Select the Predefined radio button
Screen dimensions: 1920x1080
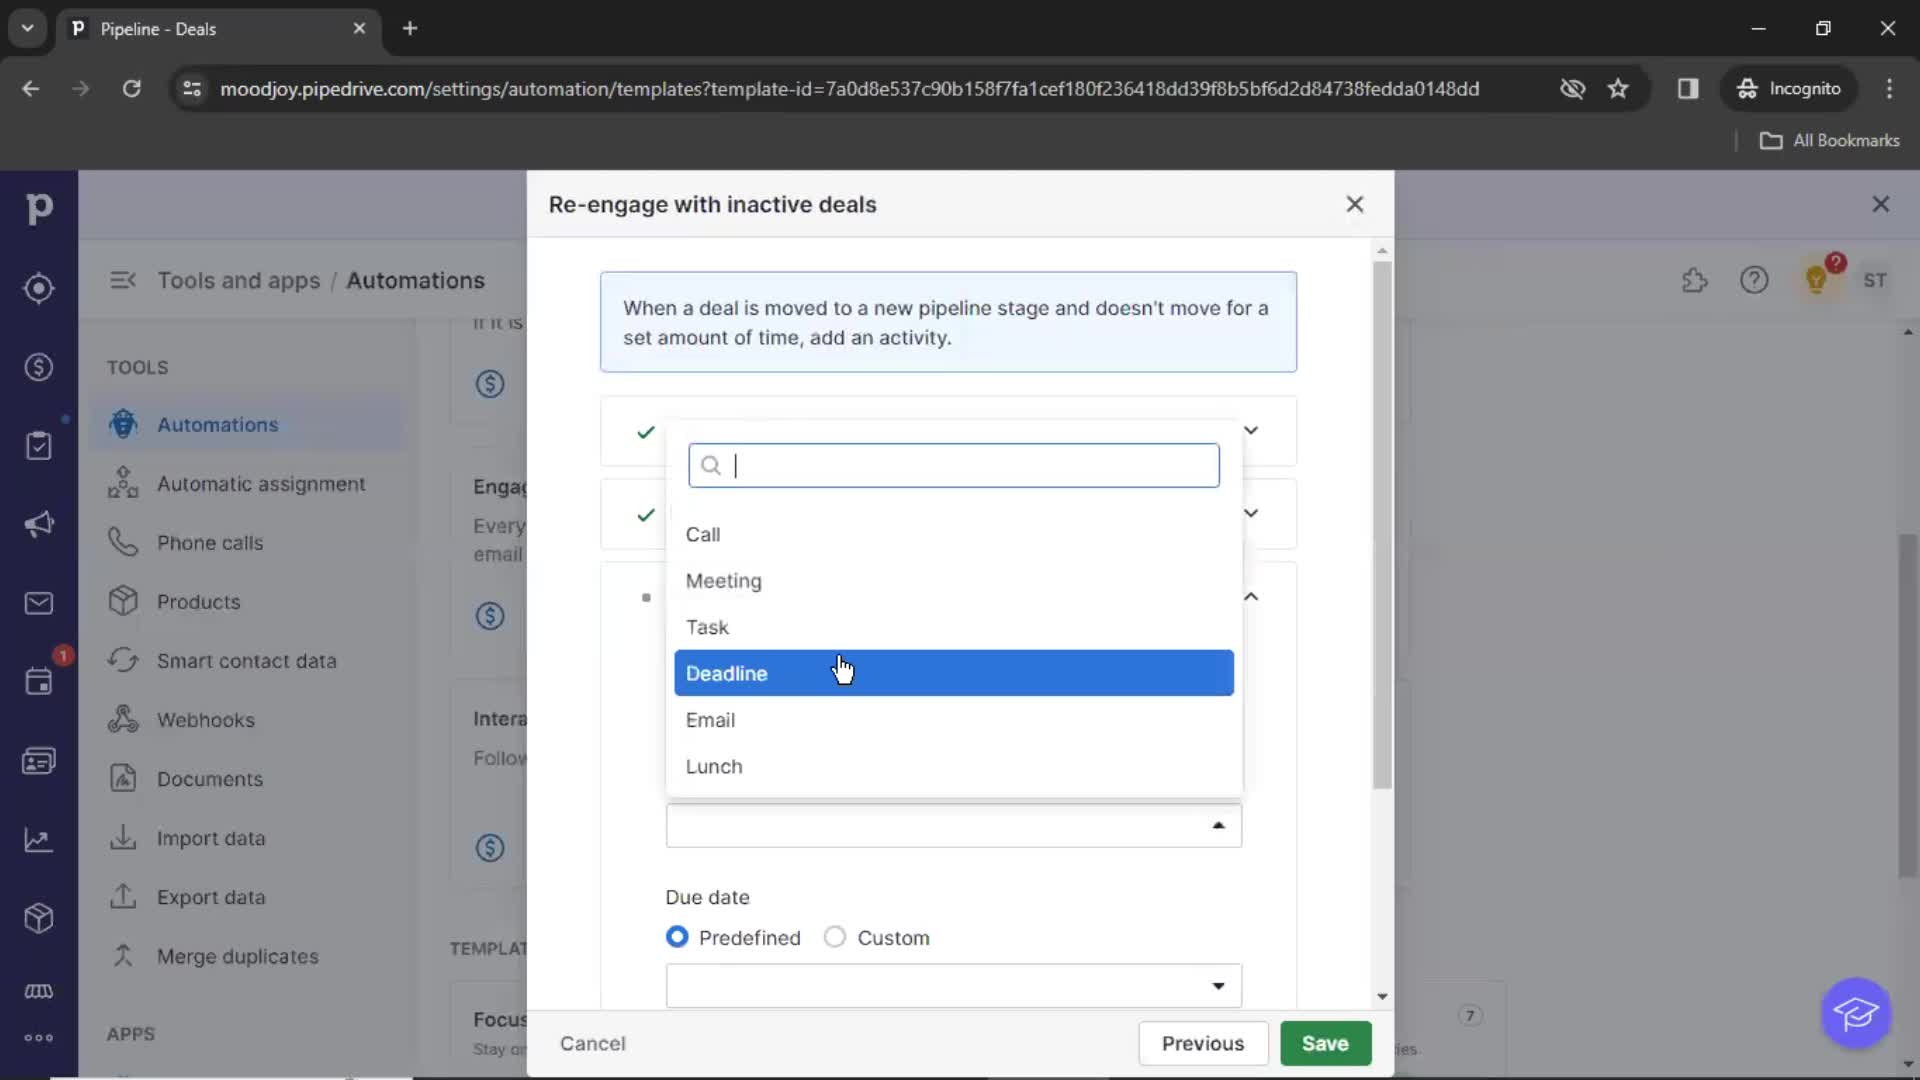[676, 938]
